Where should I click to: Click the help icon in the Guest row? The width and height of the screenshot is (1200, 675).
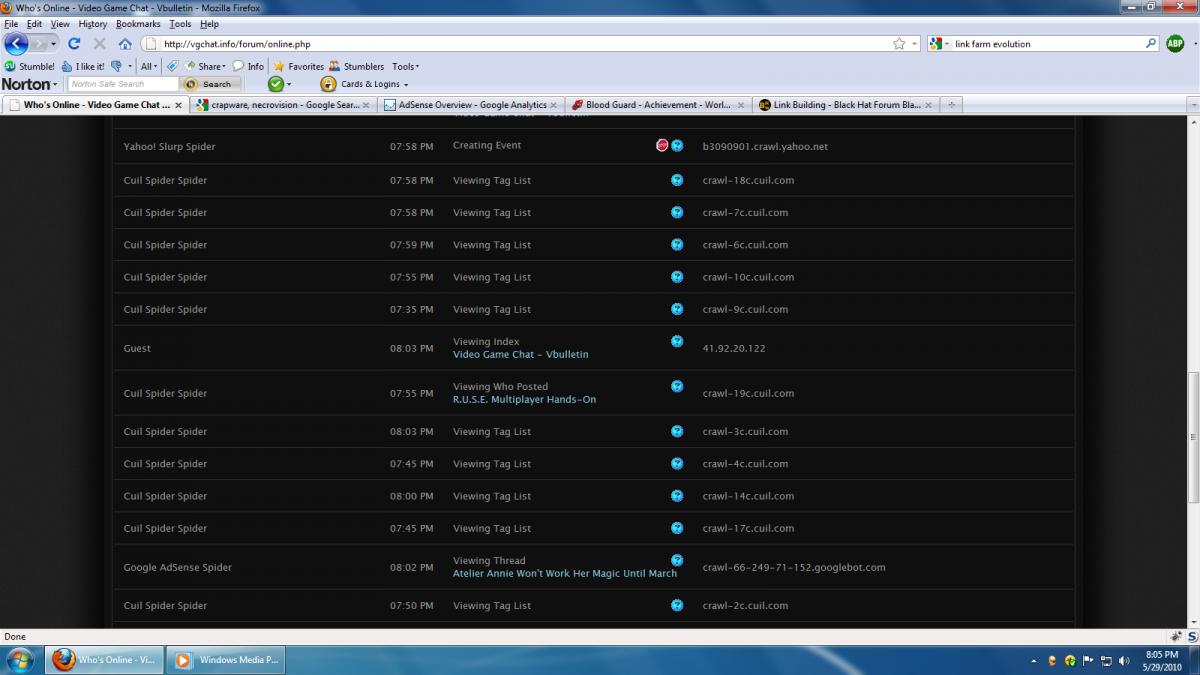pyautogui.click(x=677, y=341)
